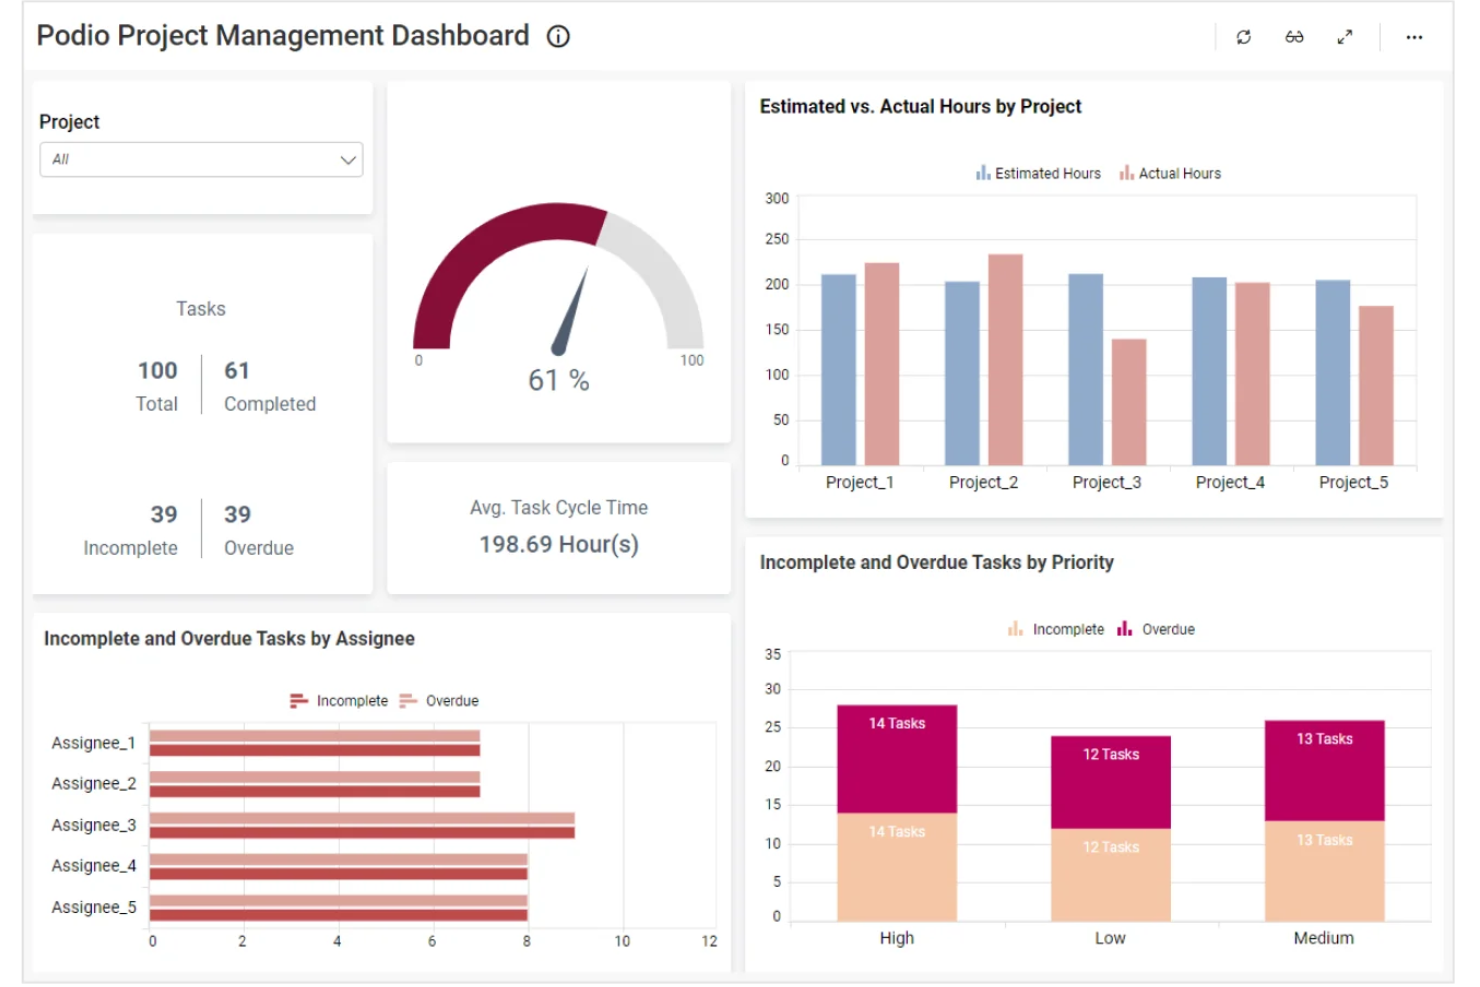
Task: Click the chevron on the Project selector
Action: click(346, 159)
